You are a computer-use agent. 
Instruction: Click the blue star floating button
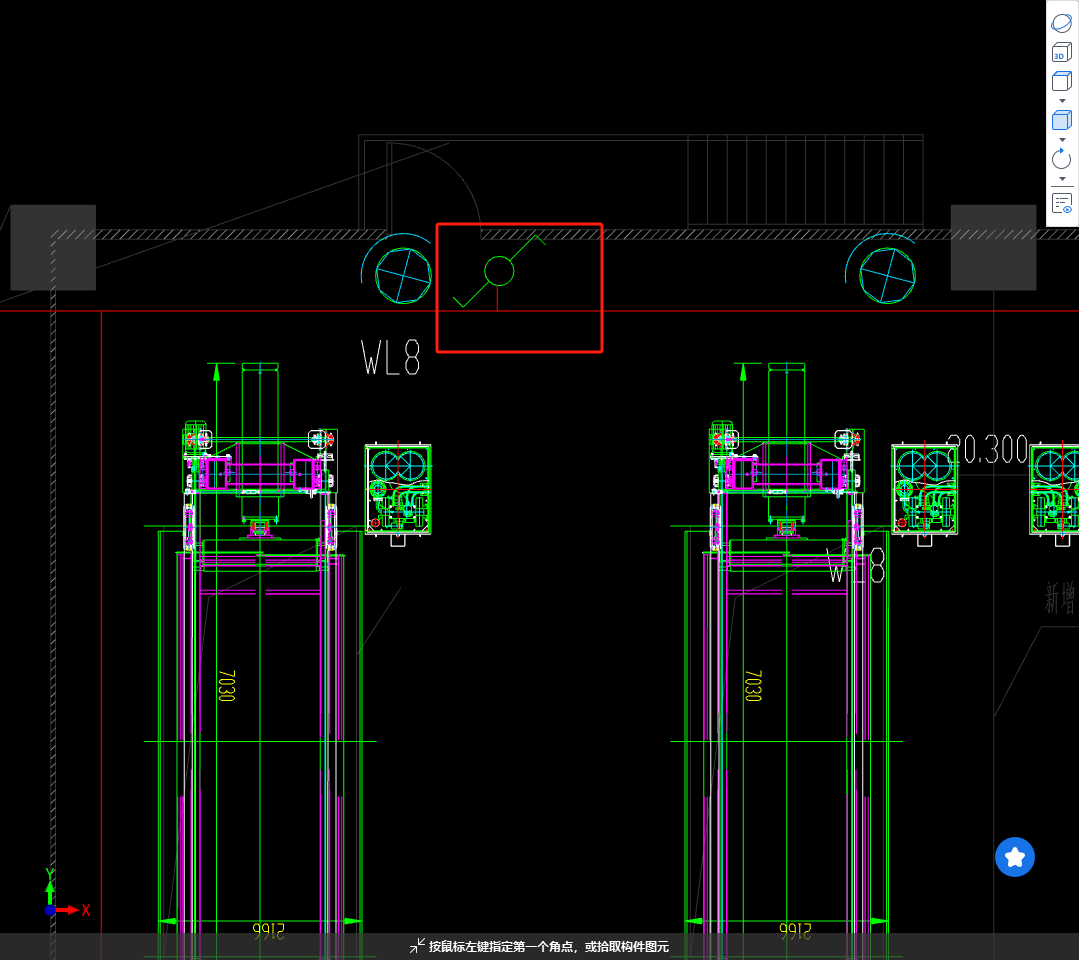(1015, 857)
